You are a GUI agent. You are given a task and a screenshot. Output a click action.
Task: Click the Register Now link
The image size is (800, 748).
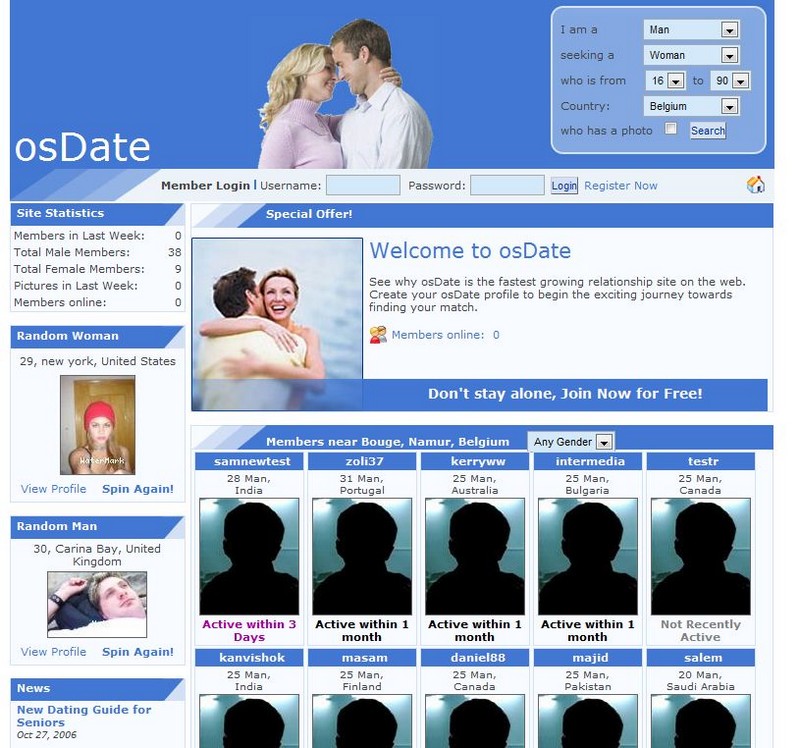[x=621, y=186]
